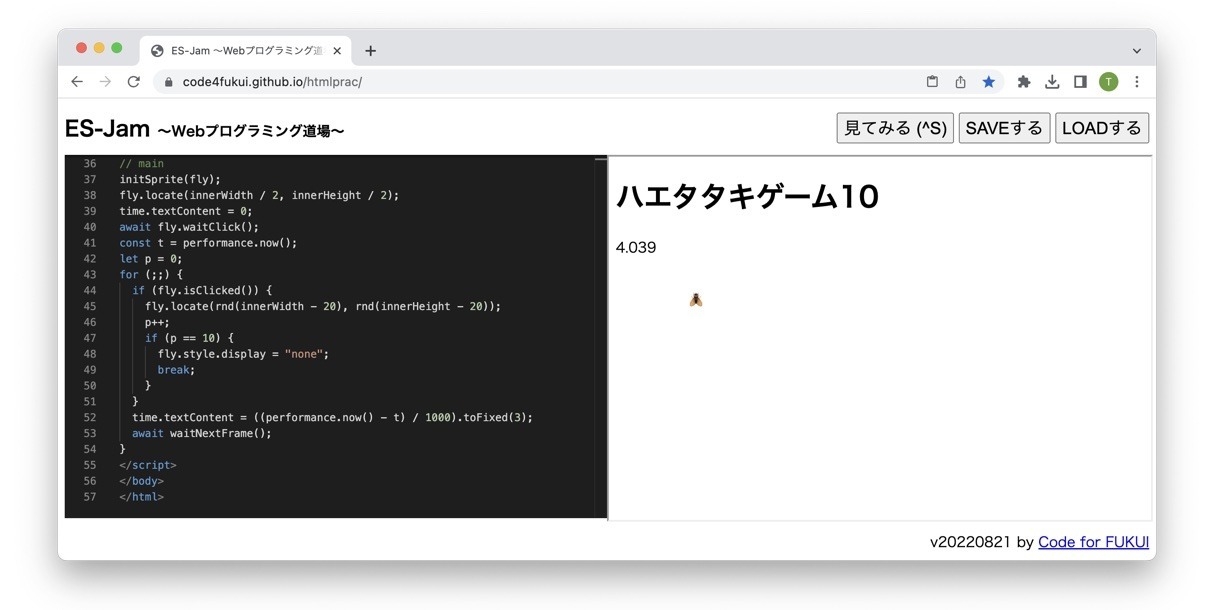1220x610 pixels.
Task: Open the Downloads icon in the toolbar
Action: pos(1052,81)
